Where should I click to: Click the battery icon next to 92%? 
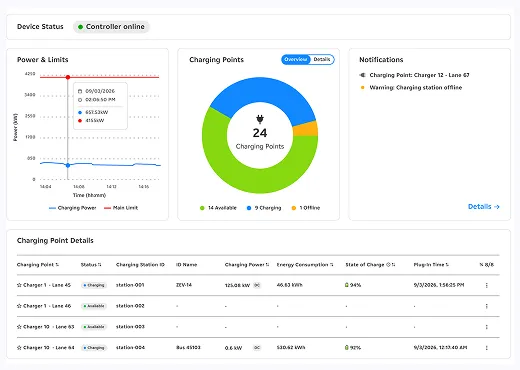coord(347,347)
